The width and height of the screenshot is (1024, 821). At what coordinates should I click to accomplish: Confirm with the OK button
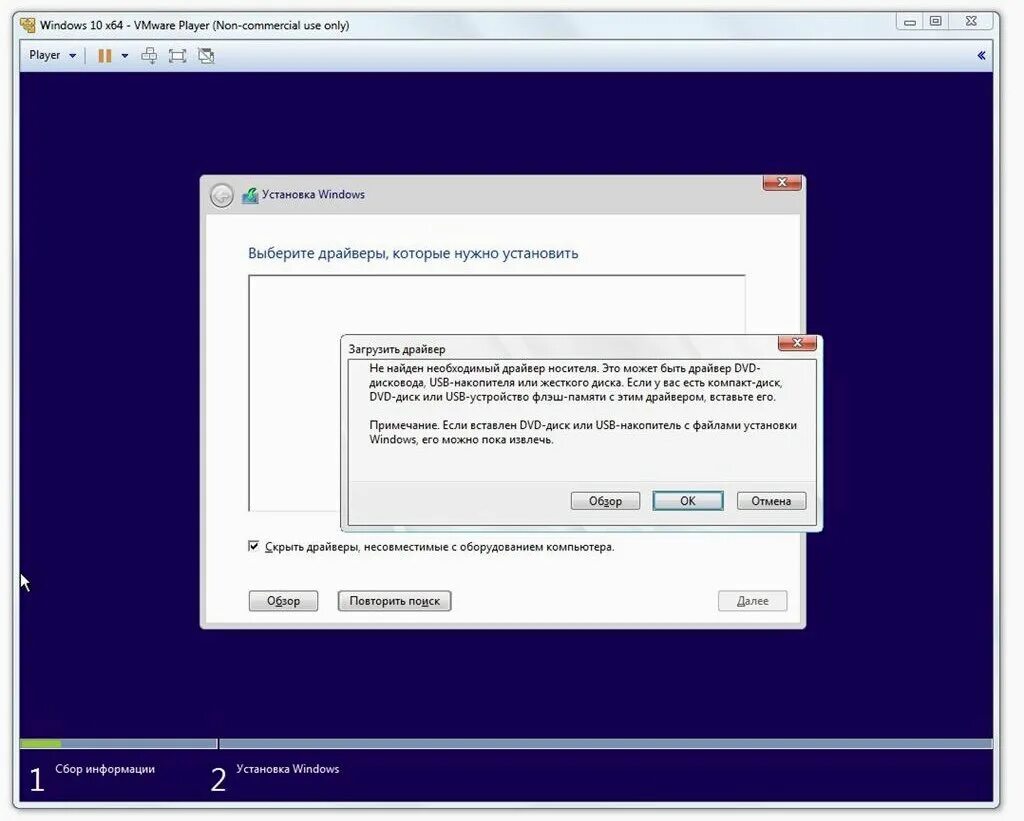point(688,501)
